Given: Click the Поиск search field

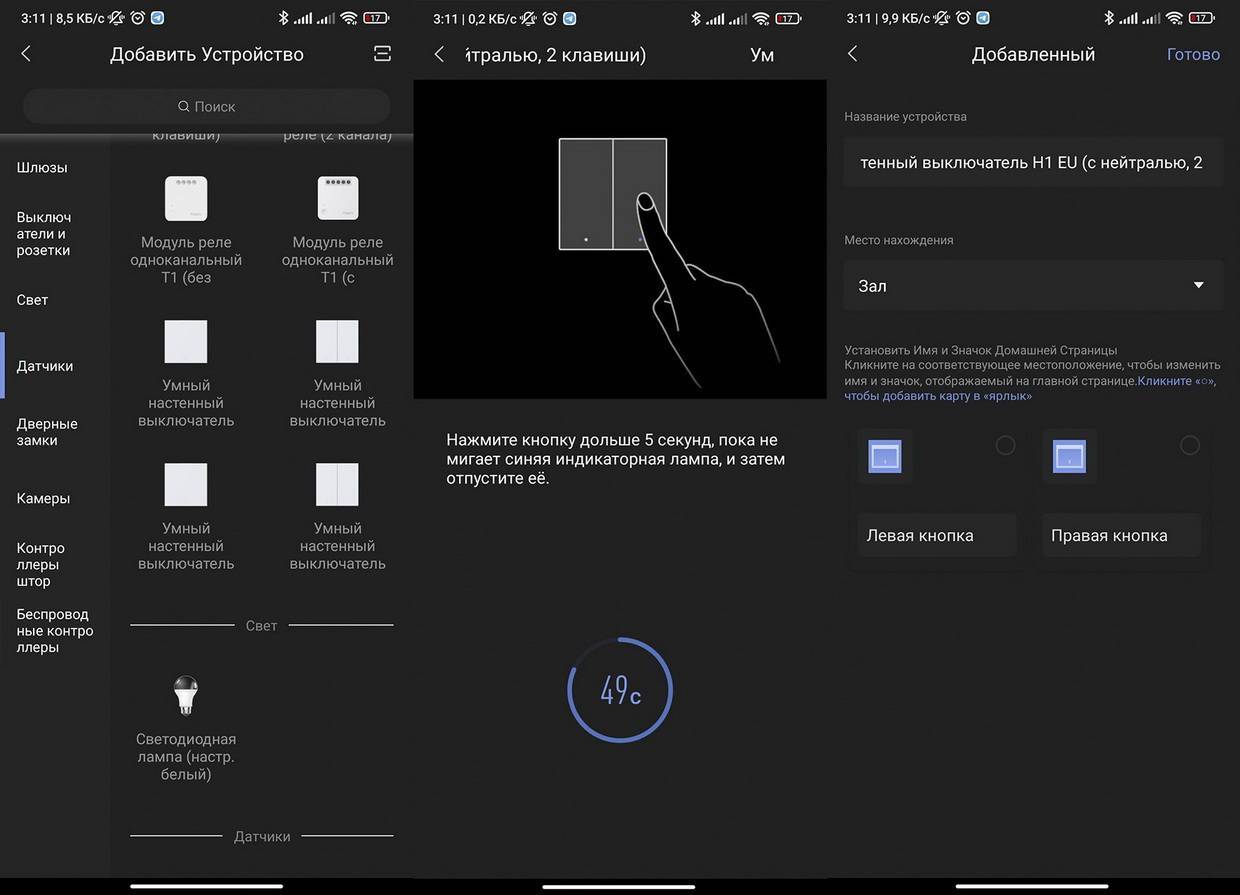Looking at the screenshot, I should (207, 106).
